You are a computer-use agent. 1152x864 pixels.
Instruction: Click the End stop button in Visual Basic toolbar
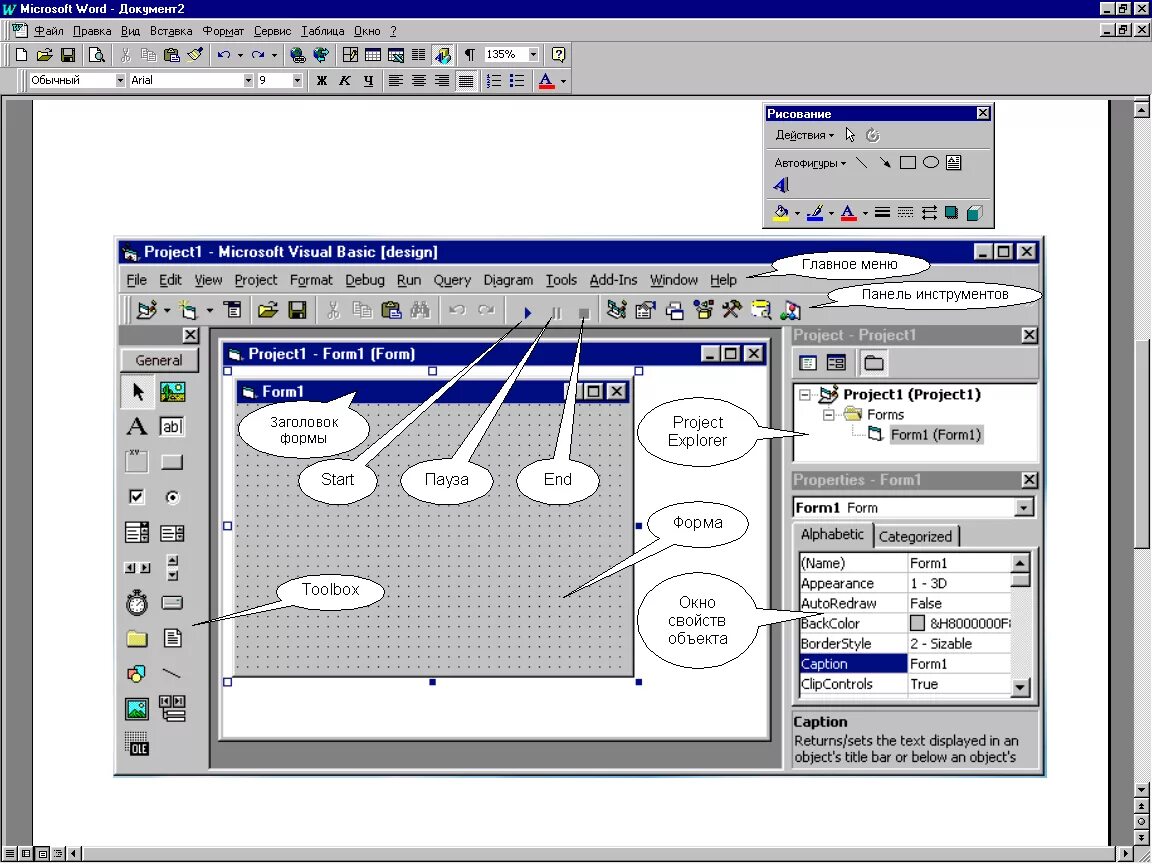coord(584,314)
